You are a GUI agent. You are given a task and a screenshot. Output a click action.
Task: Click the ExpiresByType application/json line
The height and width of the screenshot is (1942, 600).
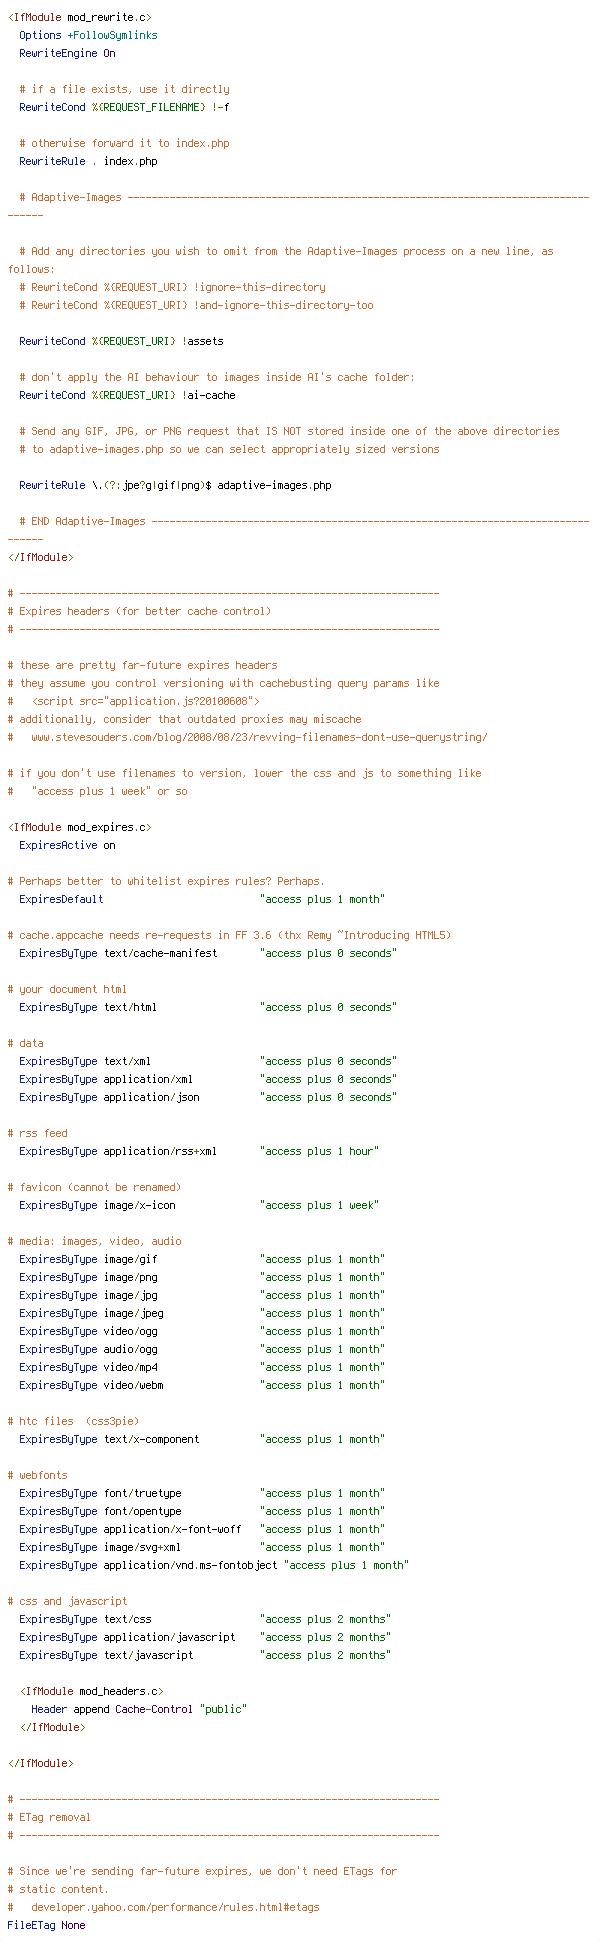coord(208,1097)
